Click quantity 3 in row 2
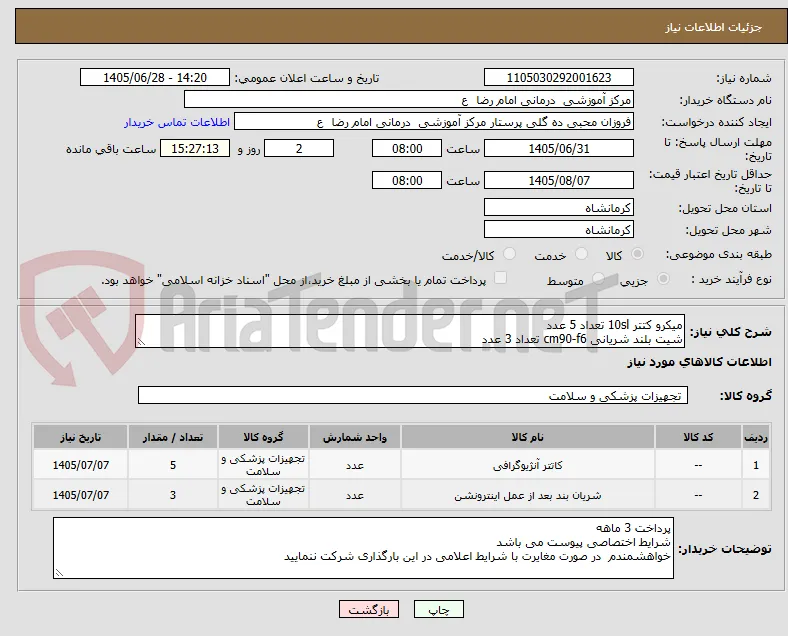This screenshot has width=788, height=636. 173,495
